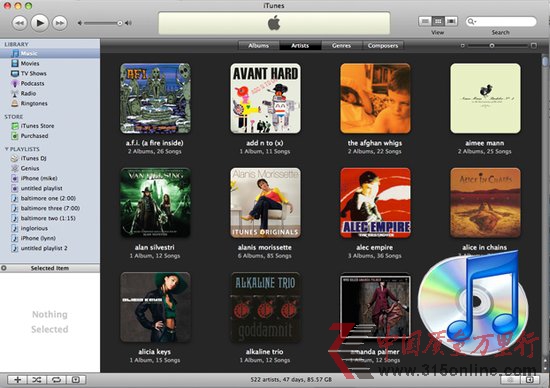The image size is (550, 388).
Task: Select baltimore two (1:15) playlist
Action: 50,218
